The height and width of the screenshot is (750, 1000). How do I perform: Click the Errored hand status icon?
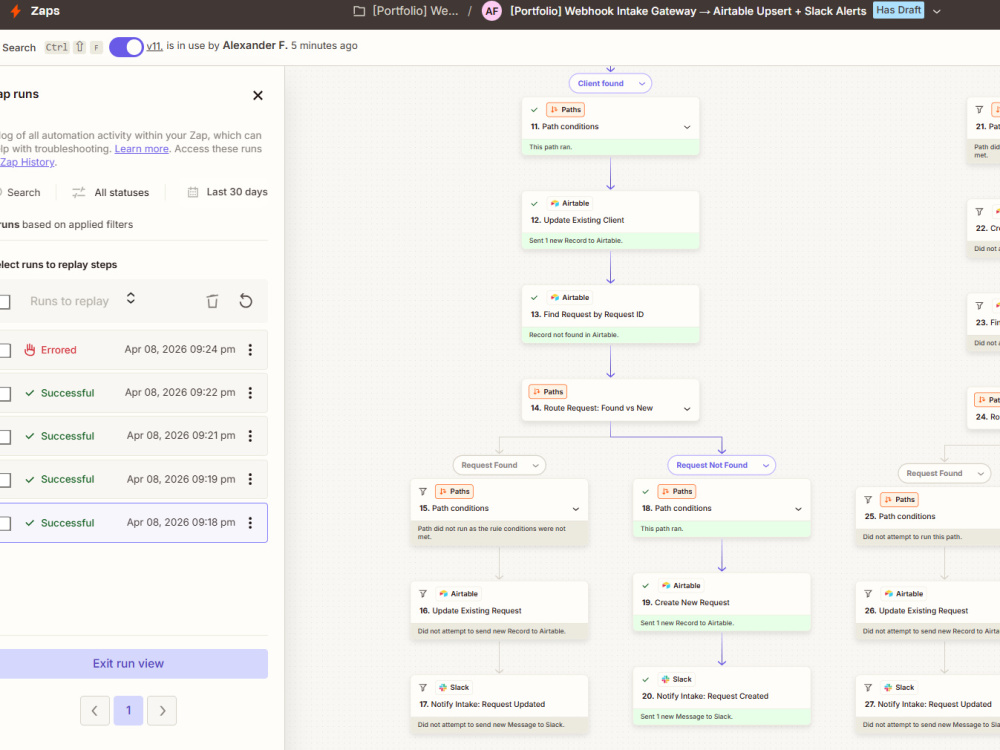tap(29, 349)
